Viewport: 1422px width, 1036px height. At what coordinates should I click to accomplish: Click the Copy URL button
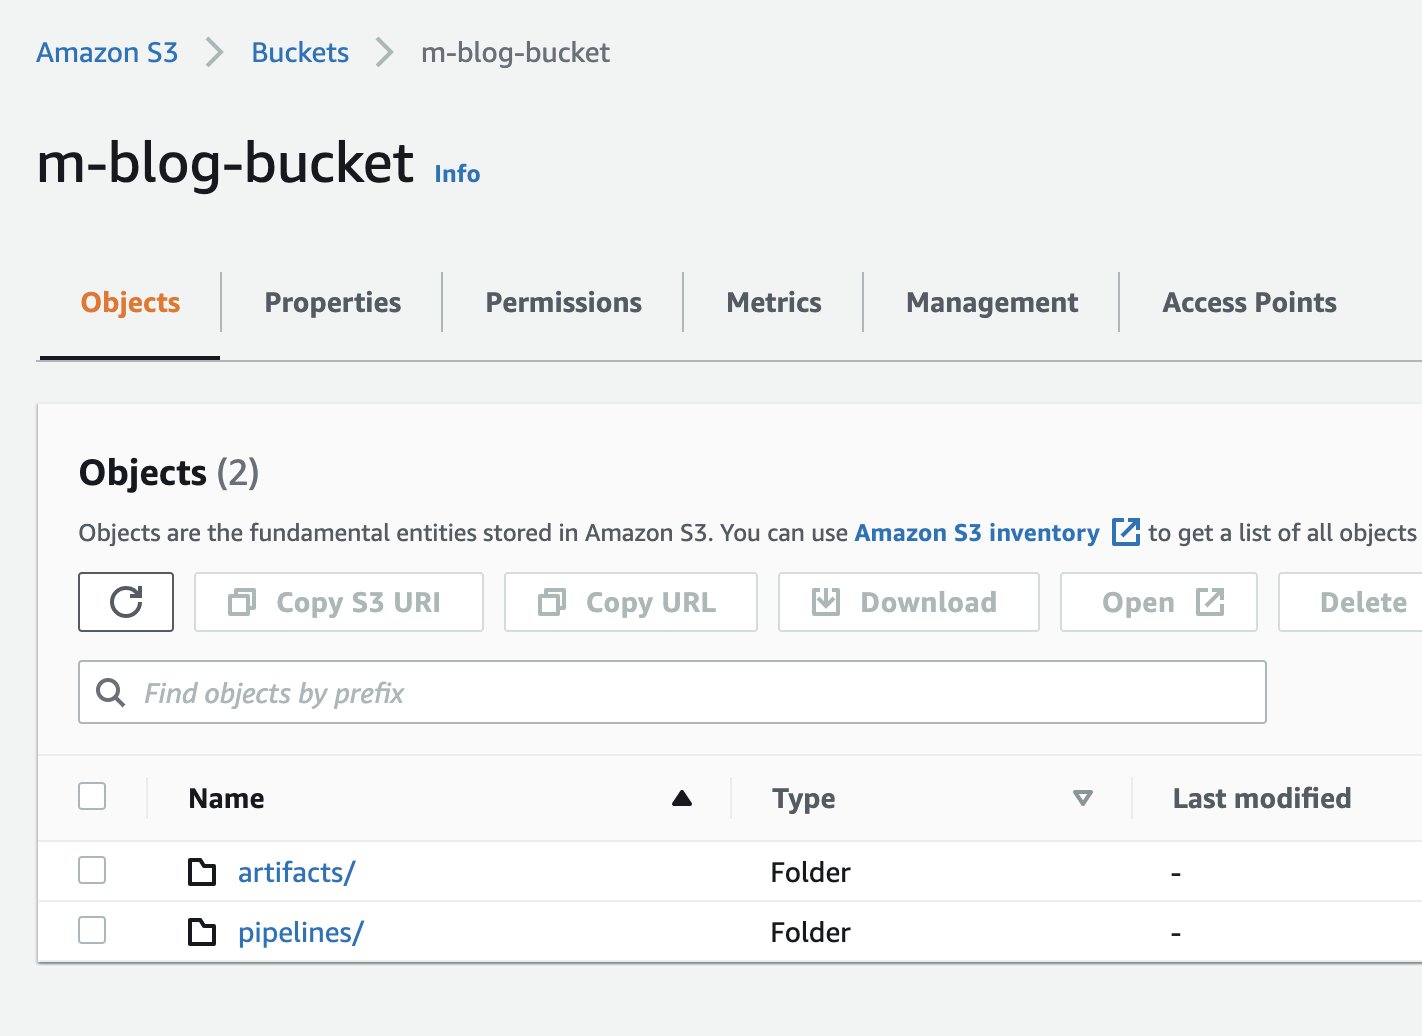click(631, 602)
